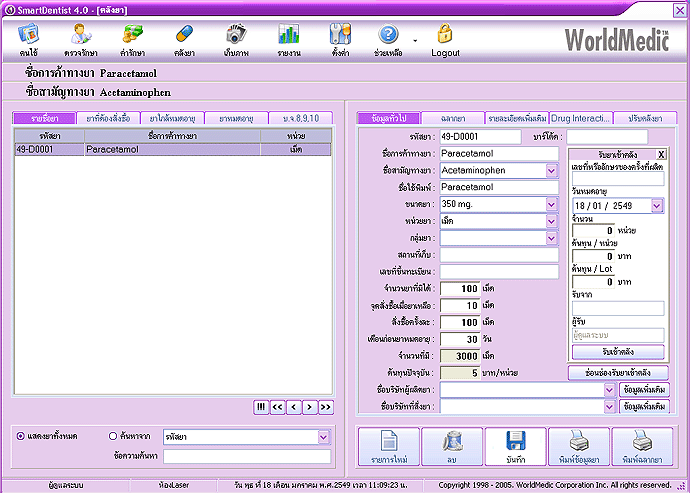Image resolution: width=690 pixels, height=493 pixels.
Task: Click the delete recycle bin button
Action: tap(452, 446)
